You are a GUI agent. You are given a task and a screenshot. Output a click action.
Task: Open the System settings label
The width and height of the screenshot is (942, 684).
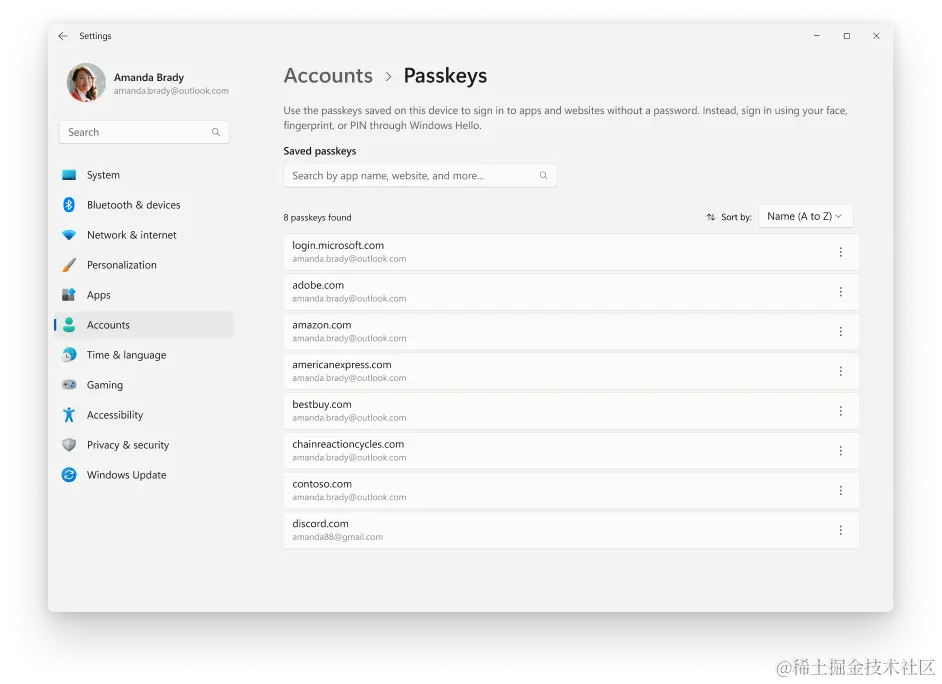pos(103,175)
